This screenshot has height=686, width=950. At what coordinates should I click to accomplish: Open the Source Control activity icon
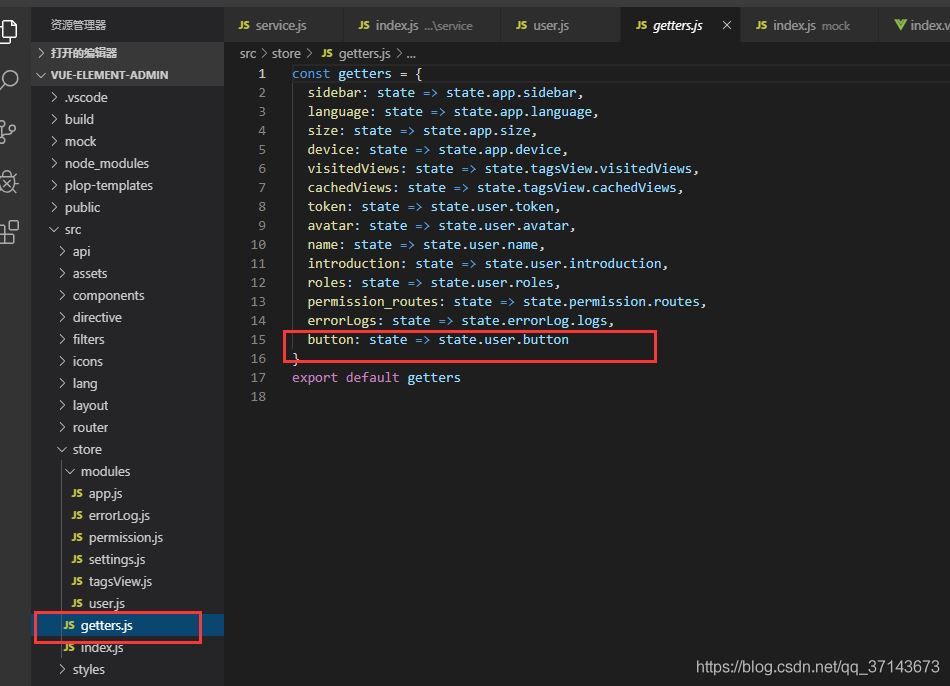(9, 131)
